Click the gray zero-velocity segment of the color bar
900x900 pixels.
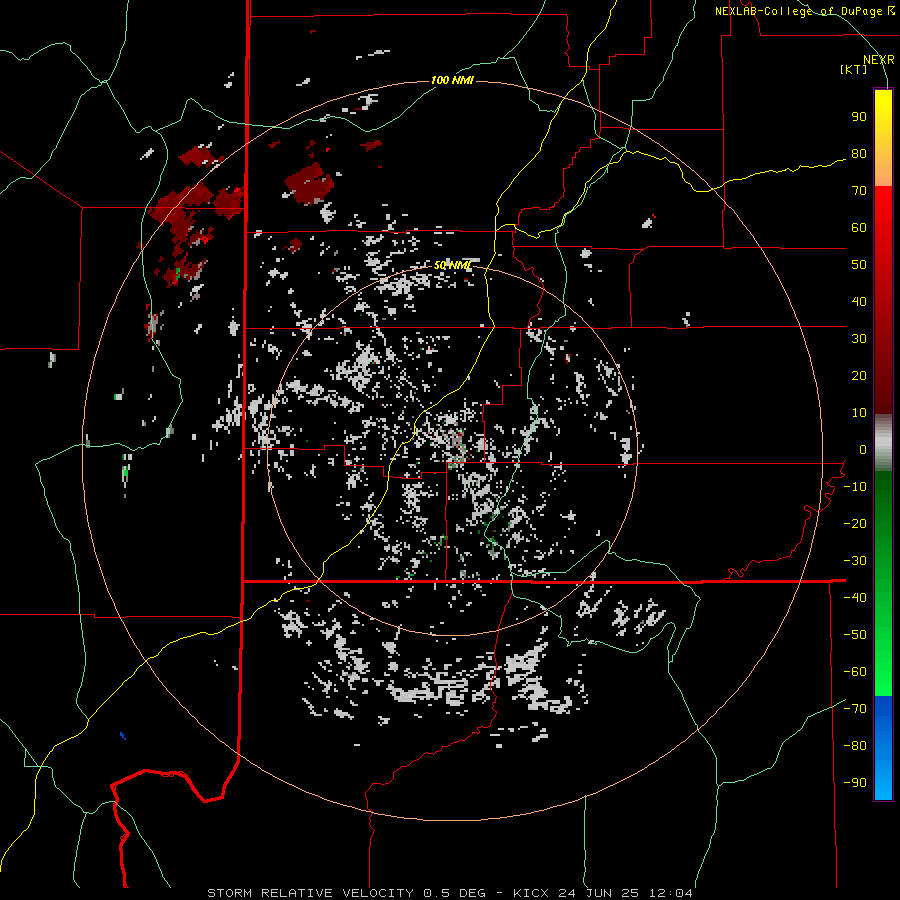[883, 443]
